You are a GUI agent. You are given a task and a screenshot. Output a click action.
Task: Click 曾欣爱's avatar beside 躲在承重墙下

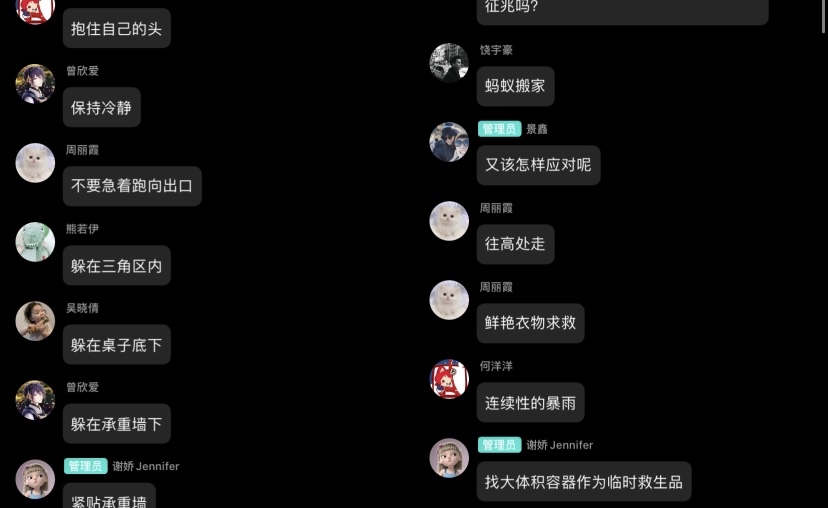[x=35, y=400]
